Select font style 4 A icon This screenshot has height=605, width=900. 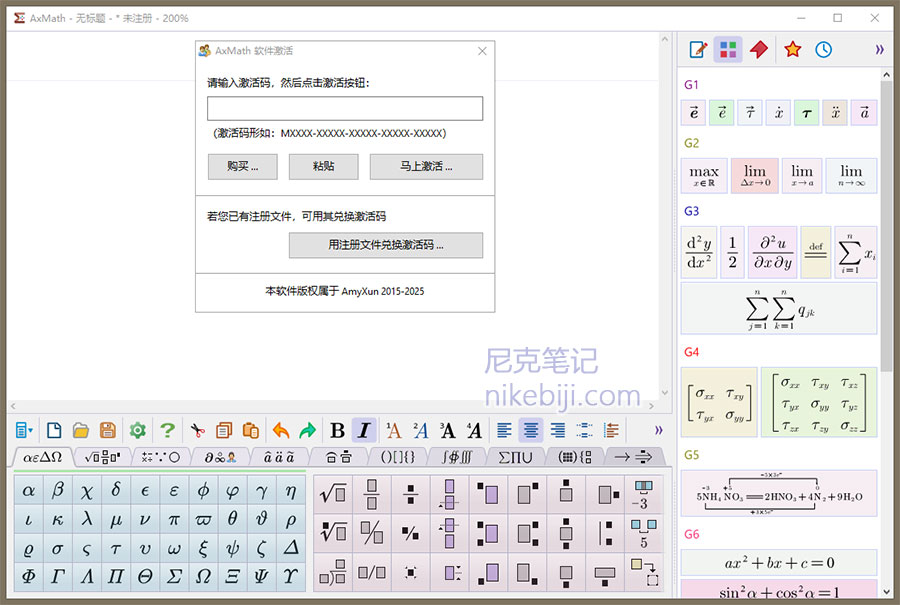coord(474,430)
